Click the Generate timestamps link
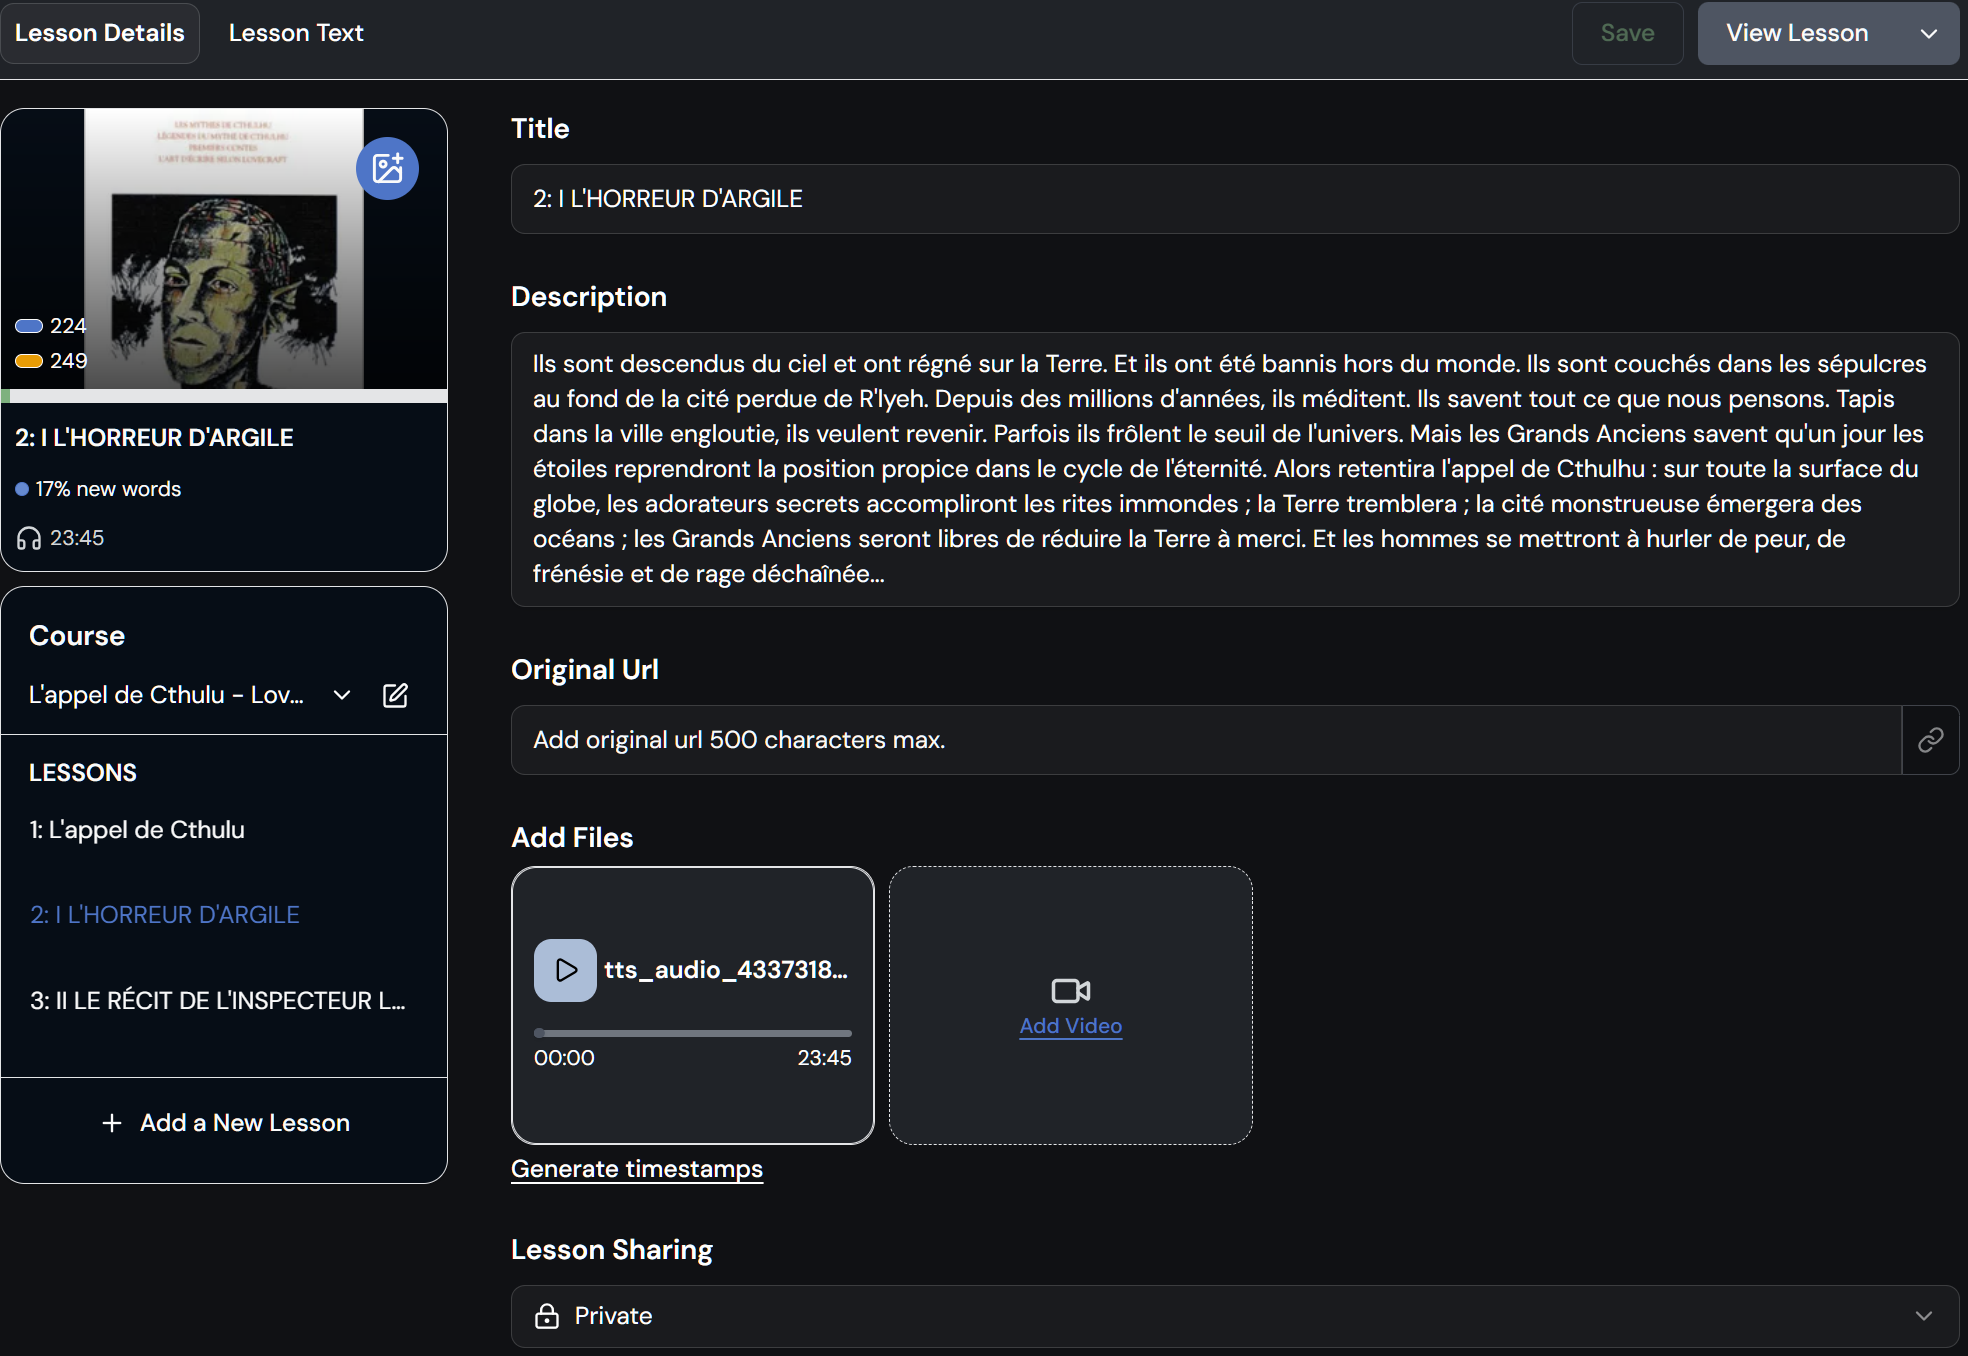Screen dimensions: 1968x1356 637,1169
